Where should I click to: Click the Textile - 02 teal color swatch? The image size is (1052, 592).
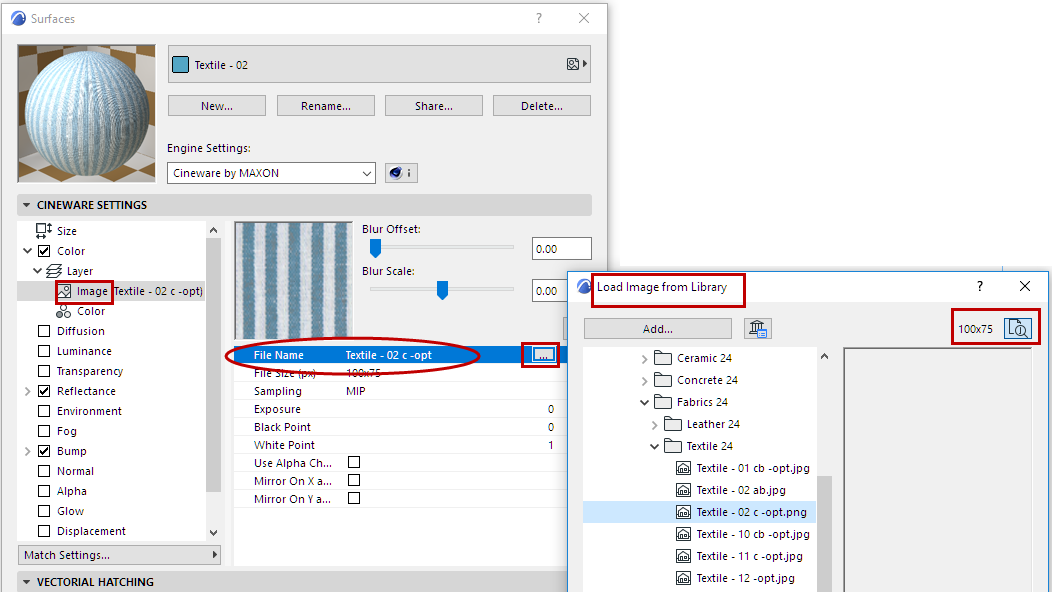pos(180,65)
